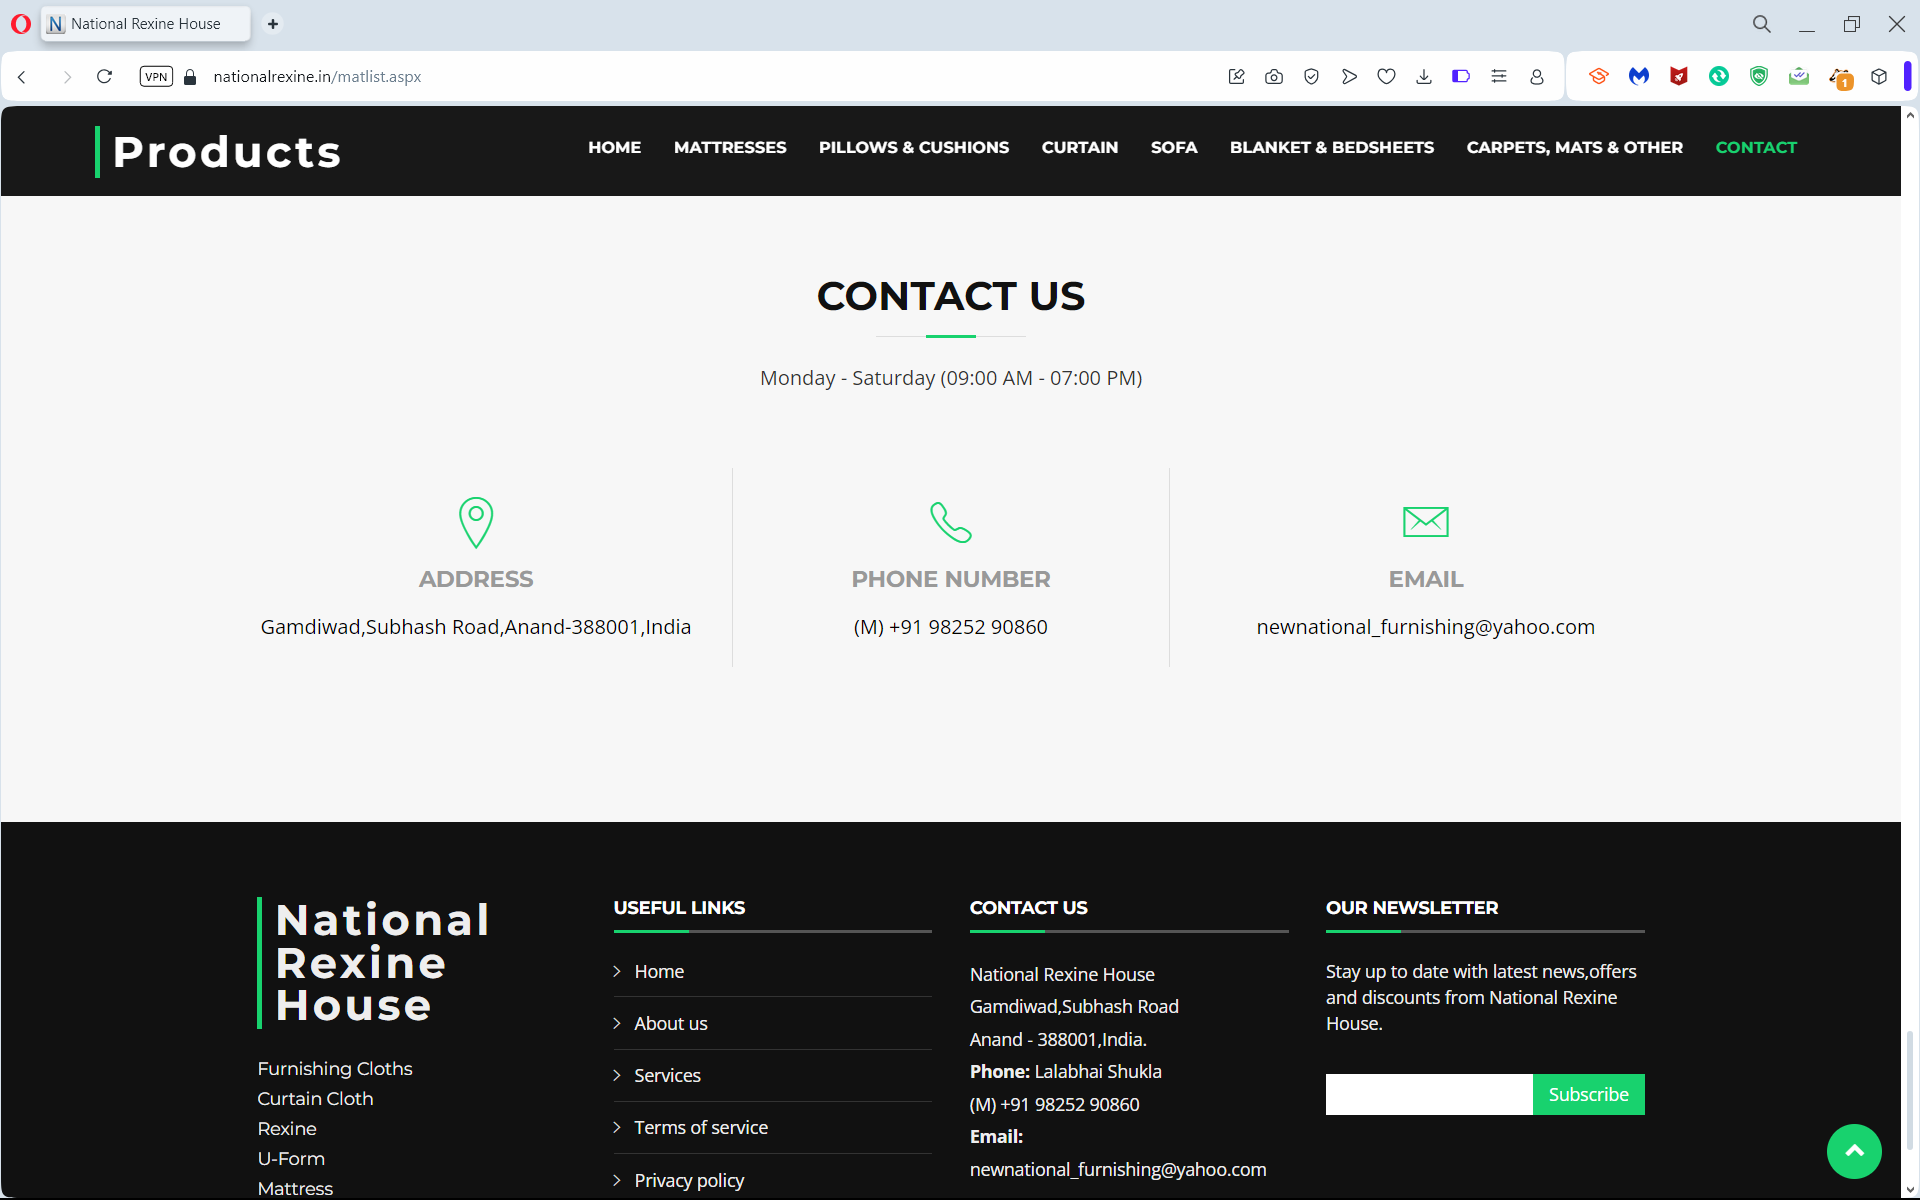
Task: Open CURTAIN menu
Action: pyautogui.click(x=1080, y=147)
